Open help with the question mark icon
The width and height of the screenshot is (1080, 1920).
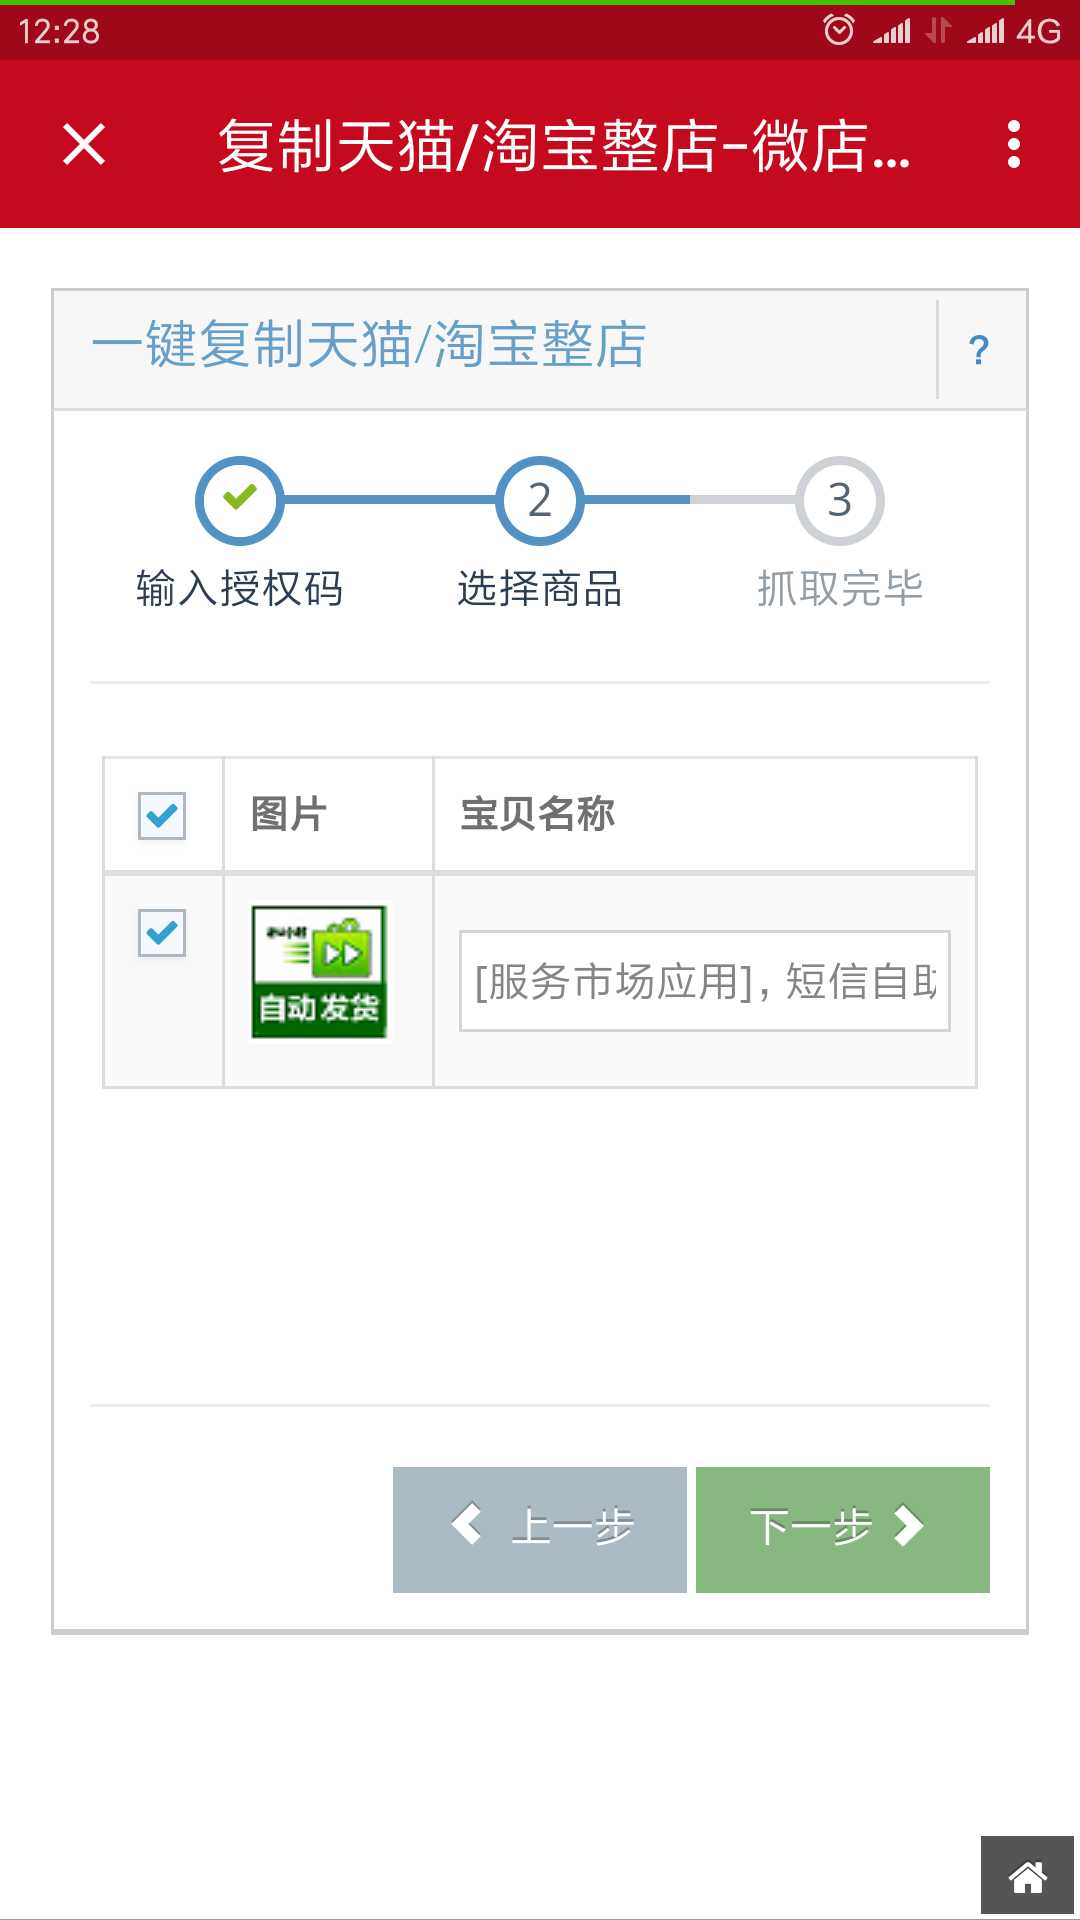979,350
